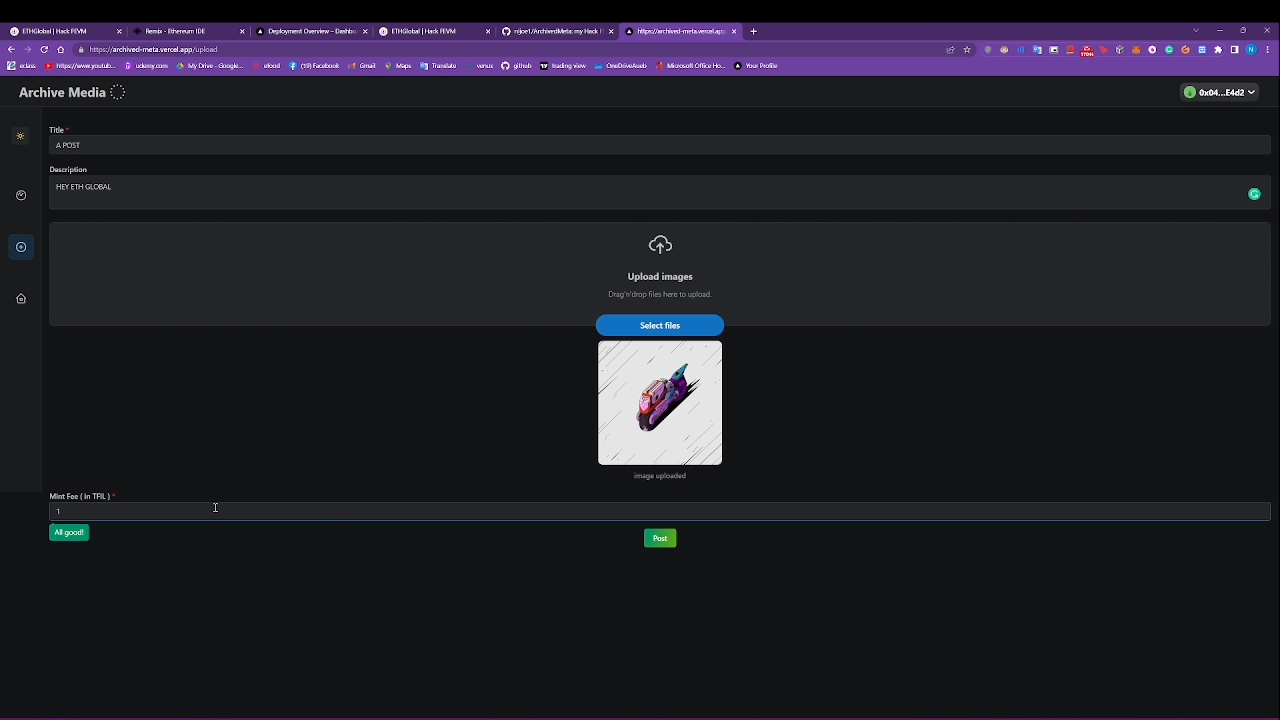Screen dimensions: 1280x720
Task: Click the Mint Fee input field
Action: pos(660,511)
